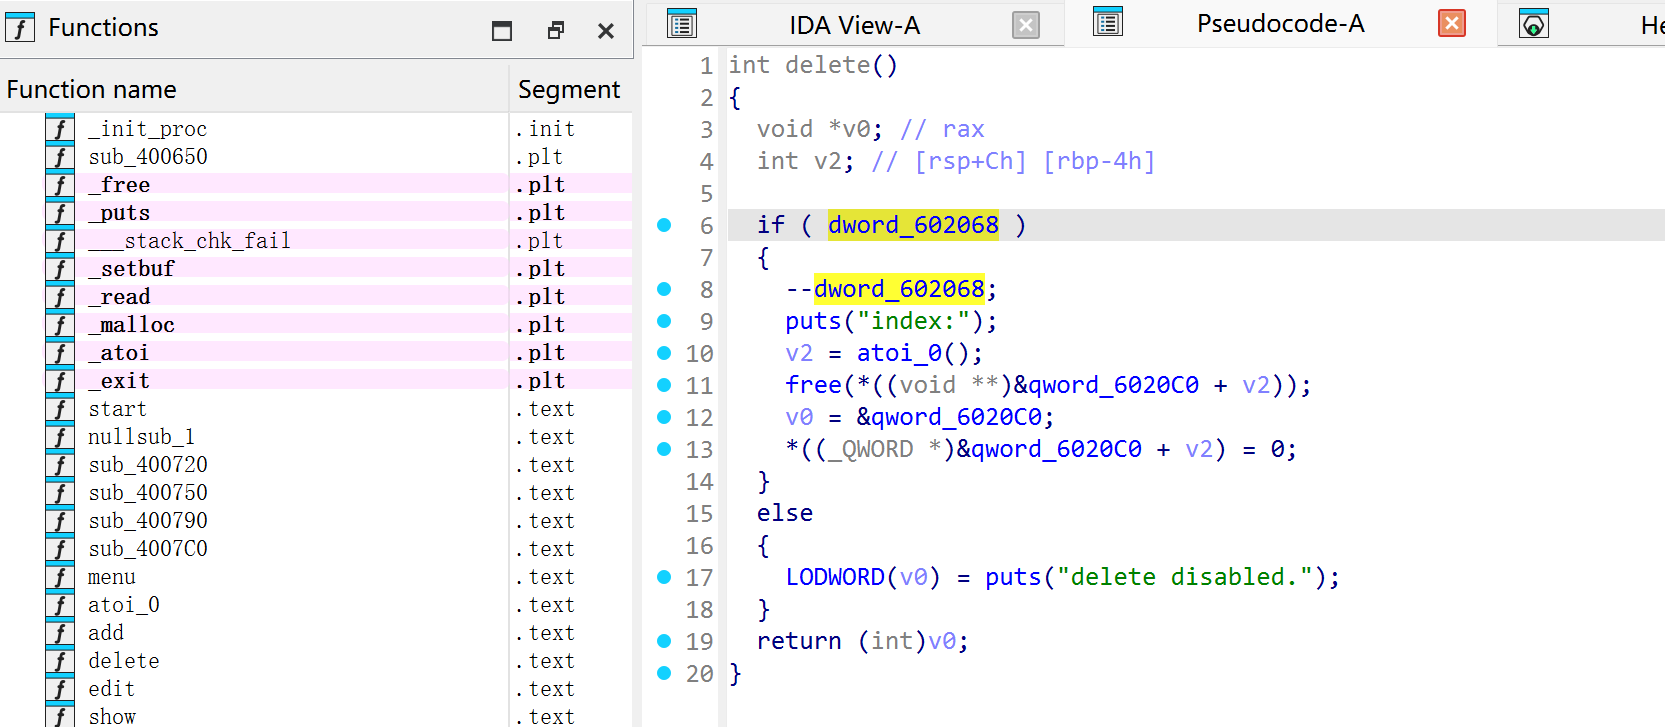Click the Pseudocode-A tab icon
The width and height of the screenshot is (1665, 727).
1108,22
